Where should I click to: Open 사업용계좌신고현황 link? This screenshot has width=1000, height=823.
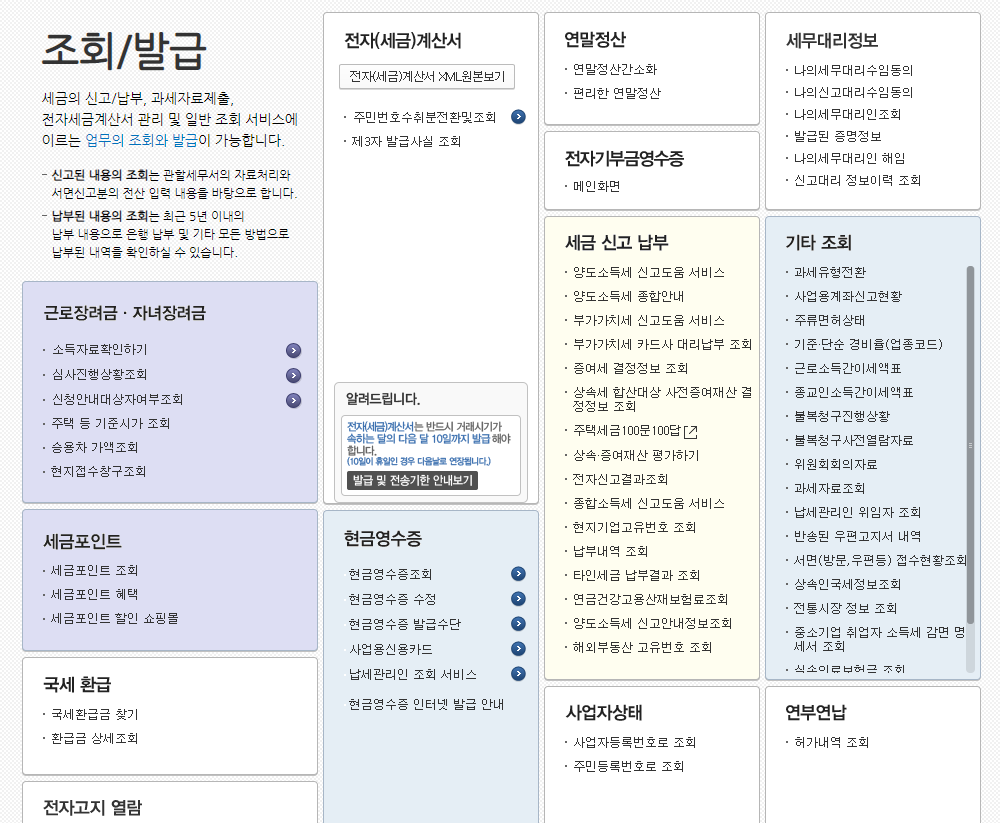[x=848, y=297]
